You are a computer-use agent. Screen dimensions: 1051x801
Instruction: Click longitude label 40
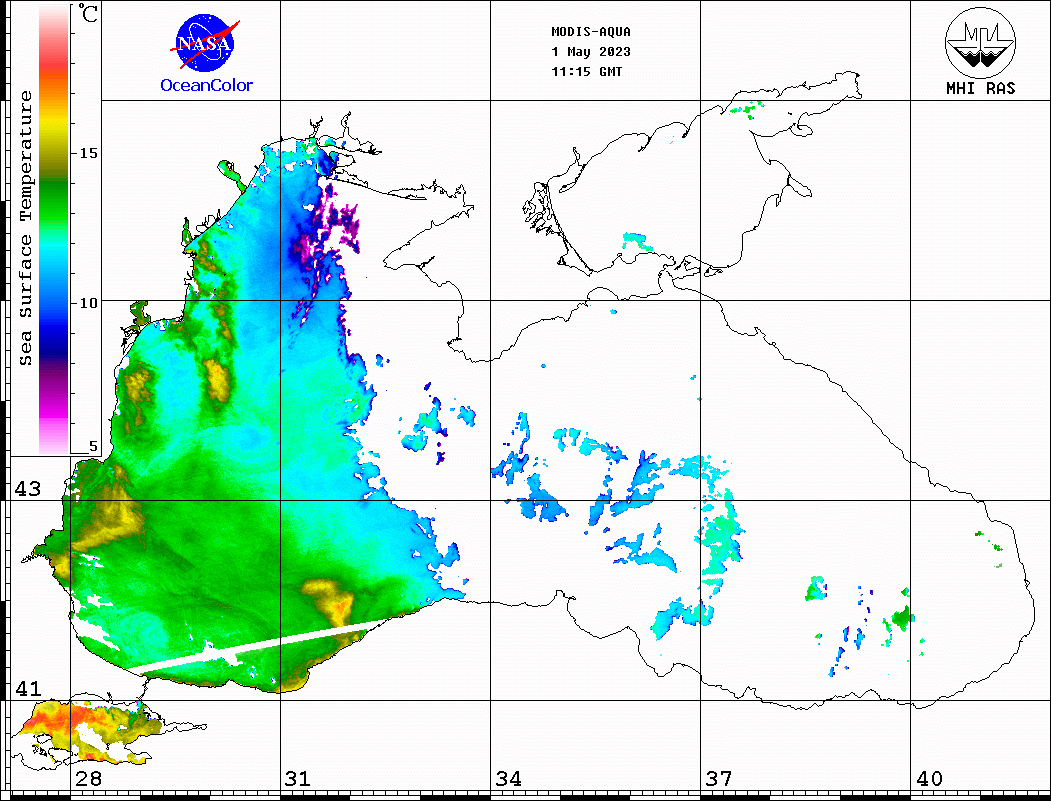[x=929, y=778]
